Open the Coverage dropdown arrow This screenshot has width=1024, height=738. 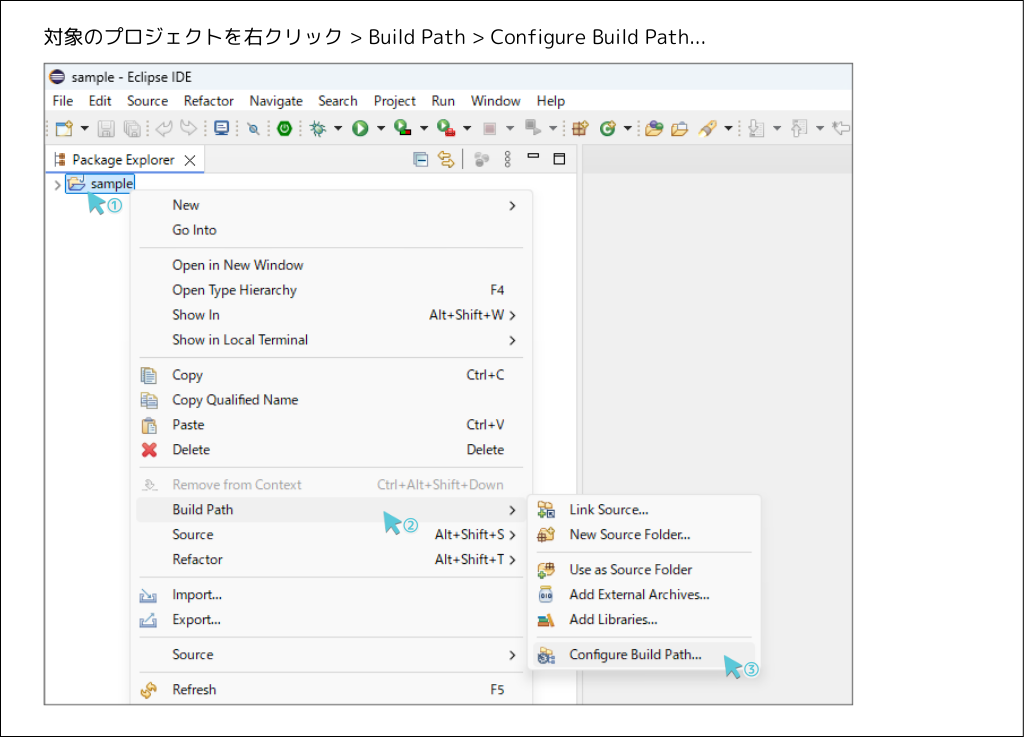[x=424, y=129]
